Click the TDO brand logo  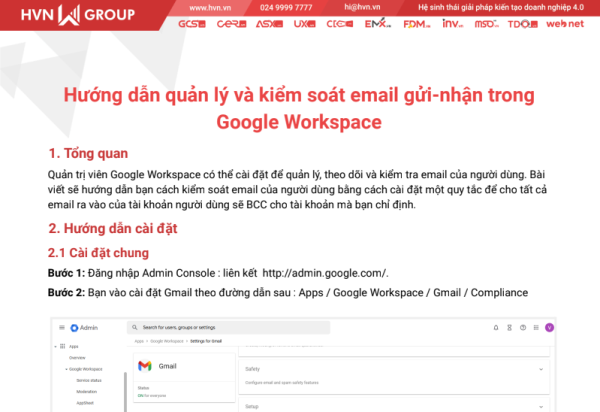(522, 24)
